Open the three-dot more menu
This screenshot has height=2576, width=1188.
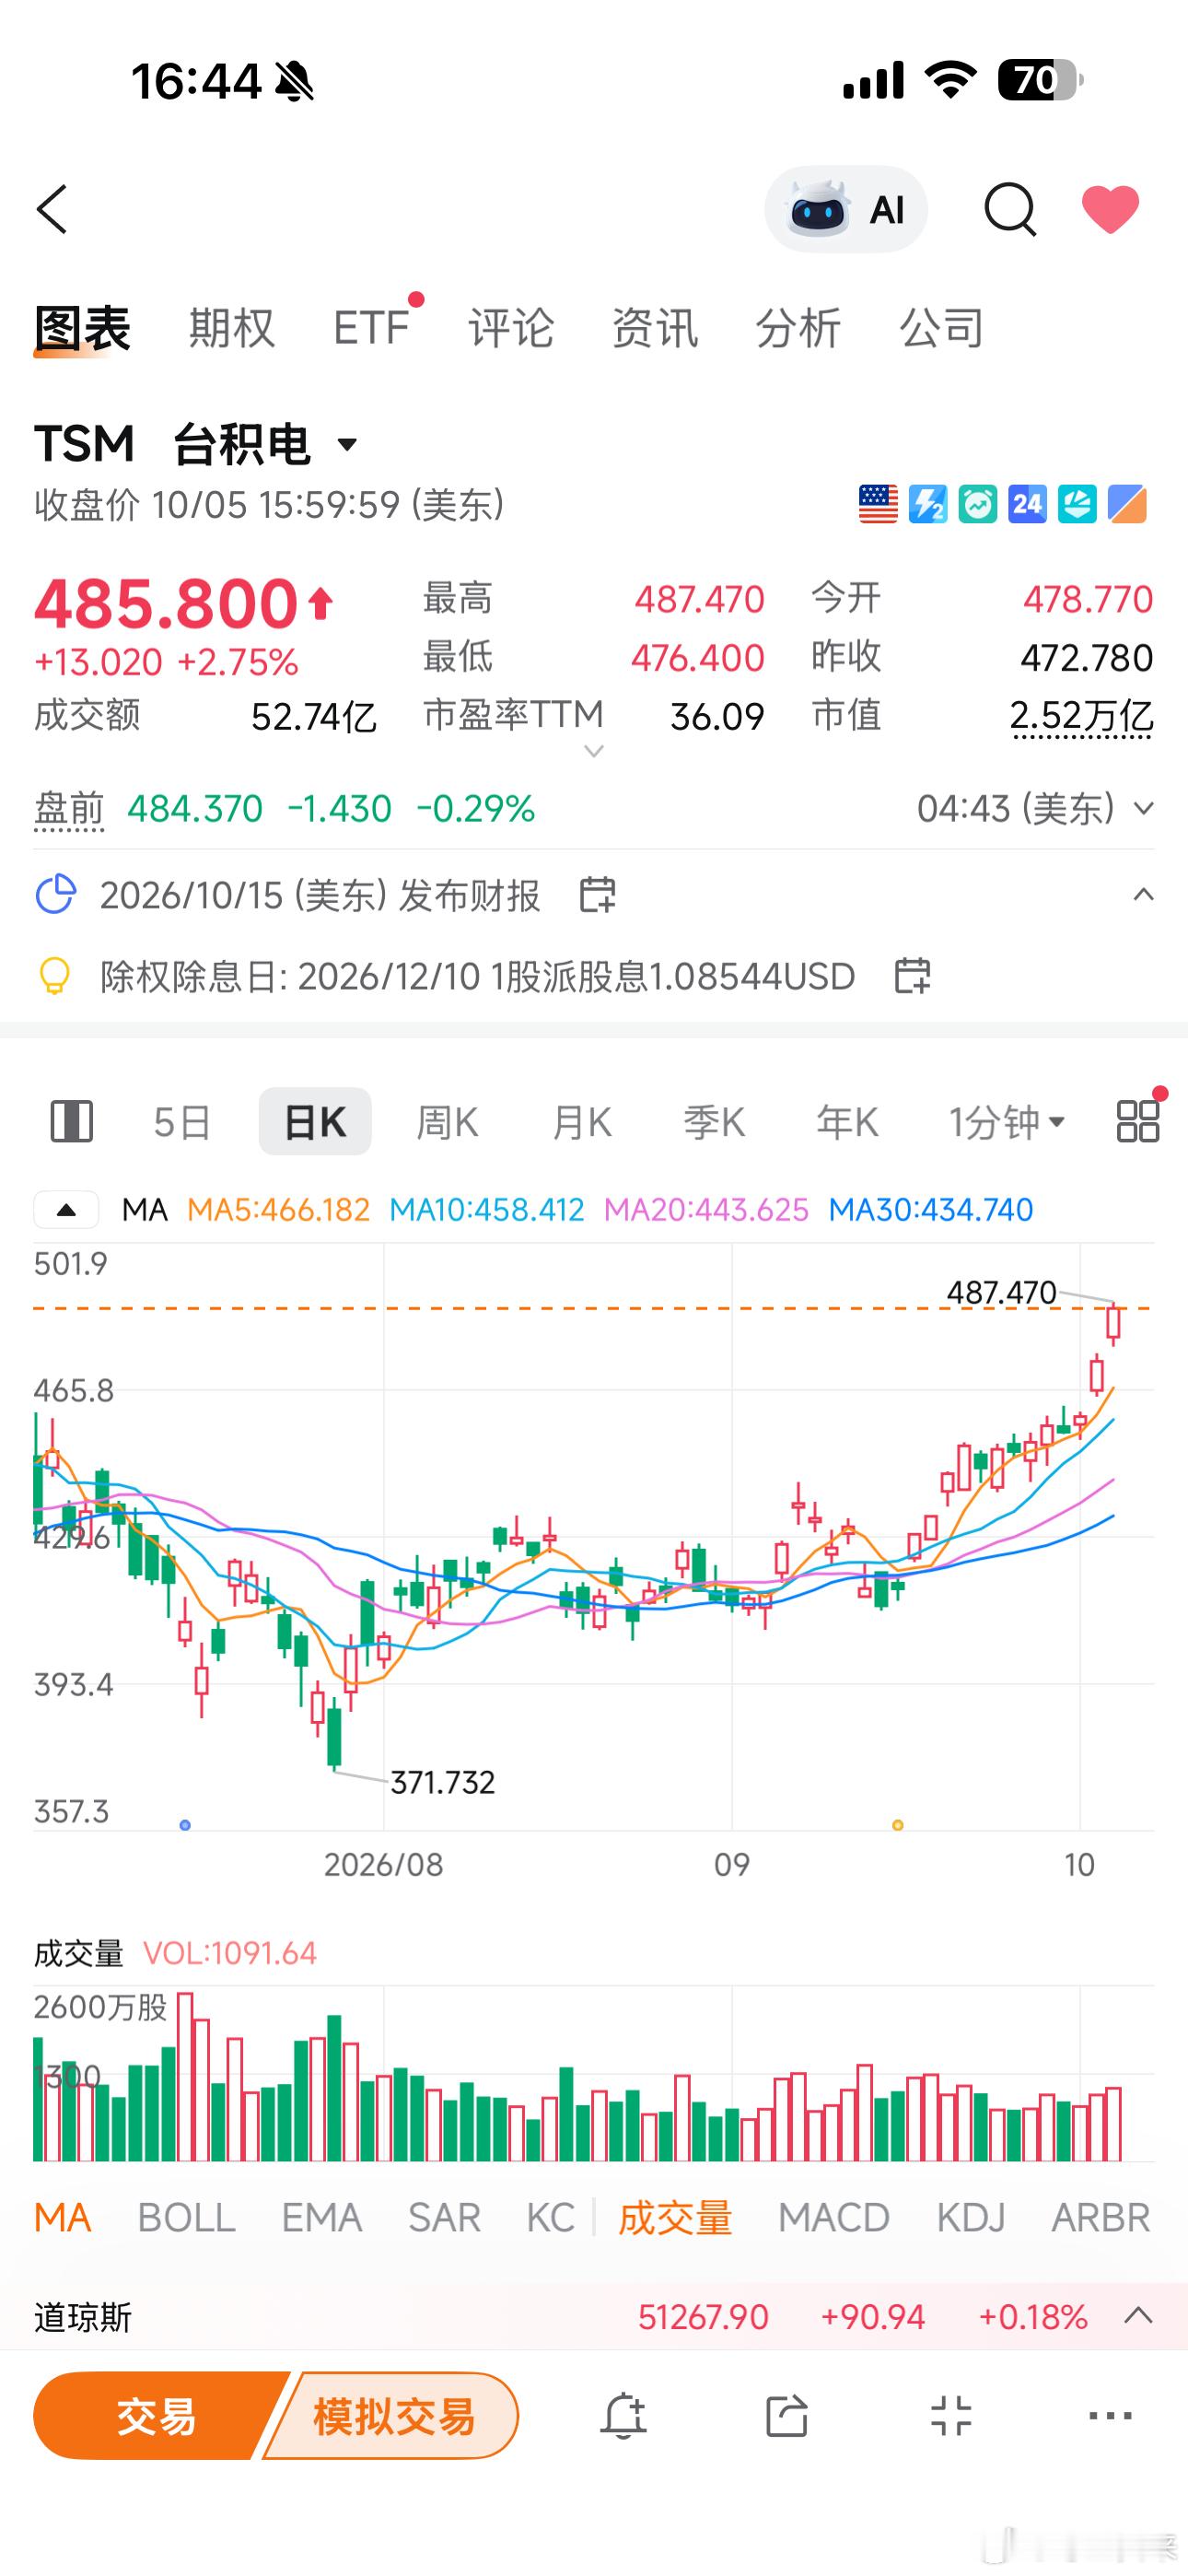click(x=1110, y=2416)
